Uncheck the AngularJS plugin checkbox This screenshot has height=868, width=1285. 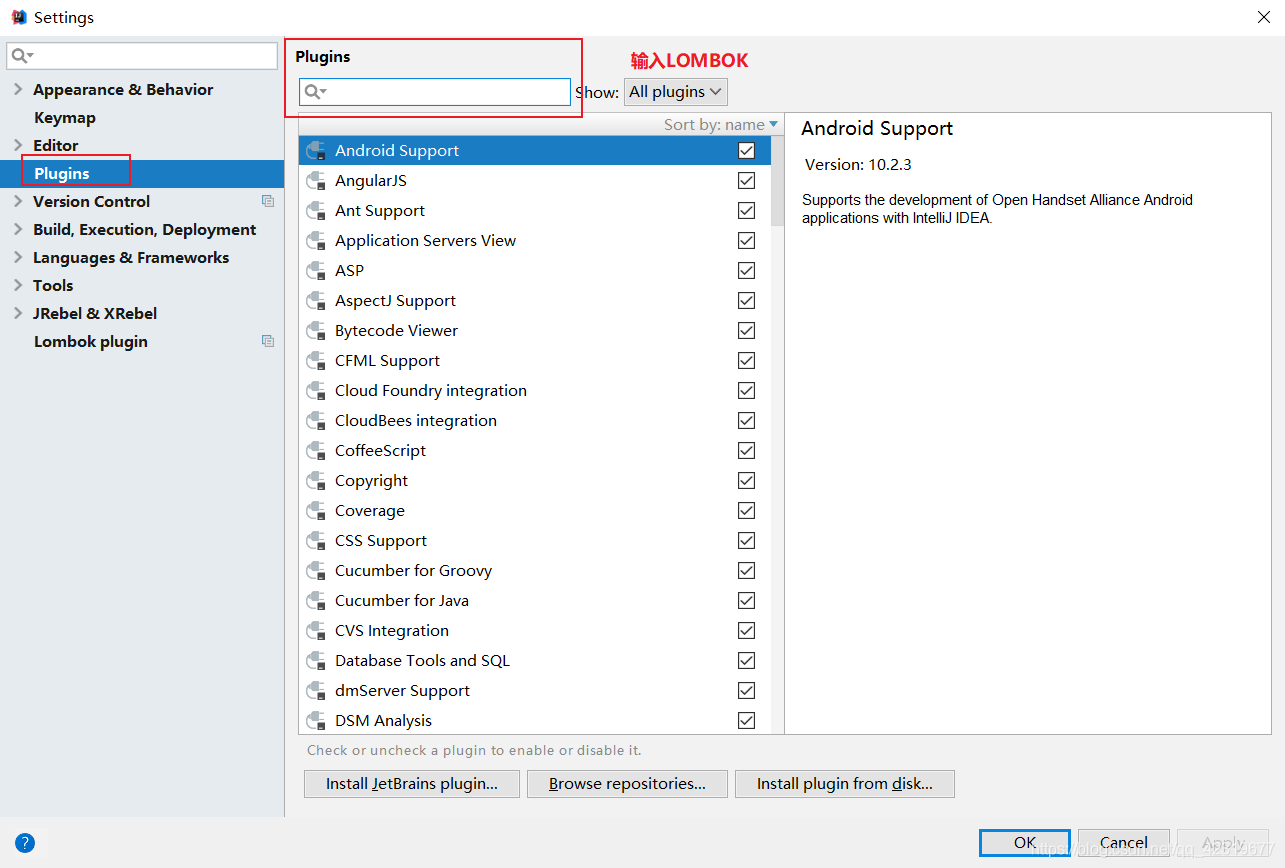coord(746,180)
